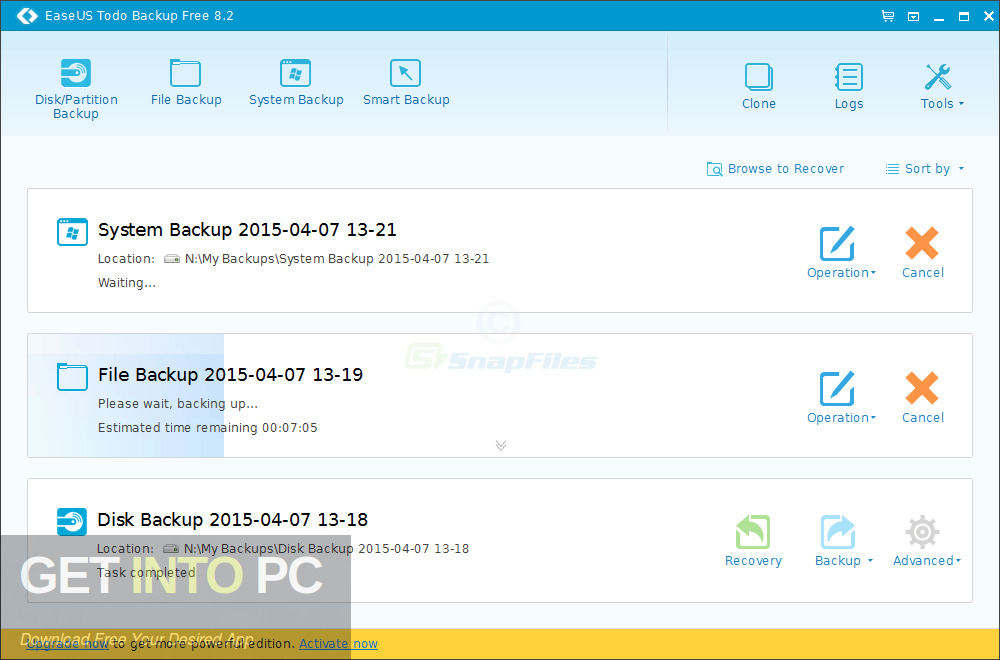
Task: Launch System Backup from the toolbar
Action: pos(296,82)
